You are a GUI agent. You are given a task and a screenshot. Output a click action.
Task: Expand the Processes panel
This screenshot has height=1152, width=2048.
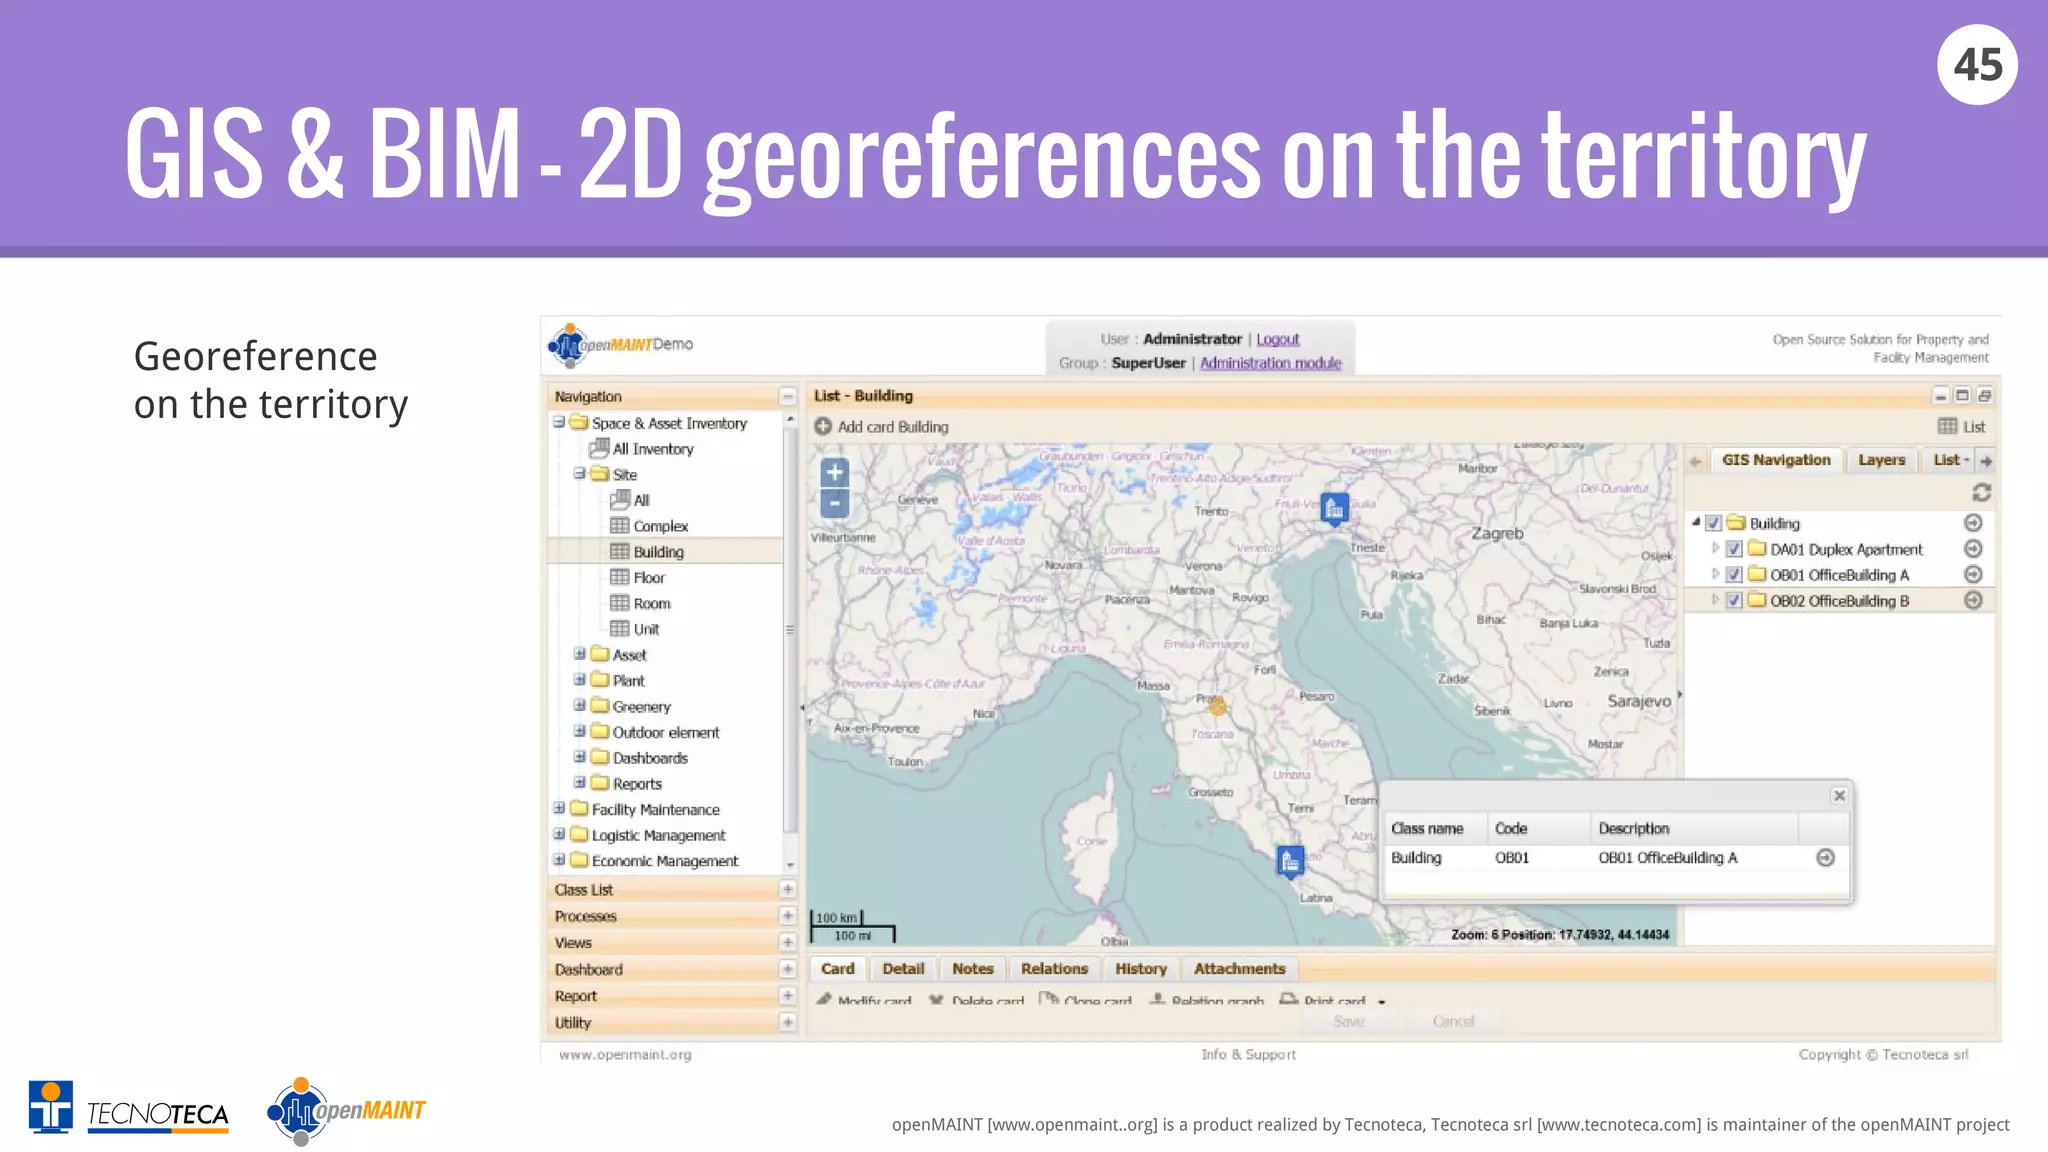tap(787, 916)
